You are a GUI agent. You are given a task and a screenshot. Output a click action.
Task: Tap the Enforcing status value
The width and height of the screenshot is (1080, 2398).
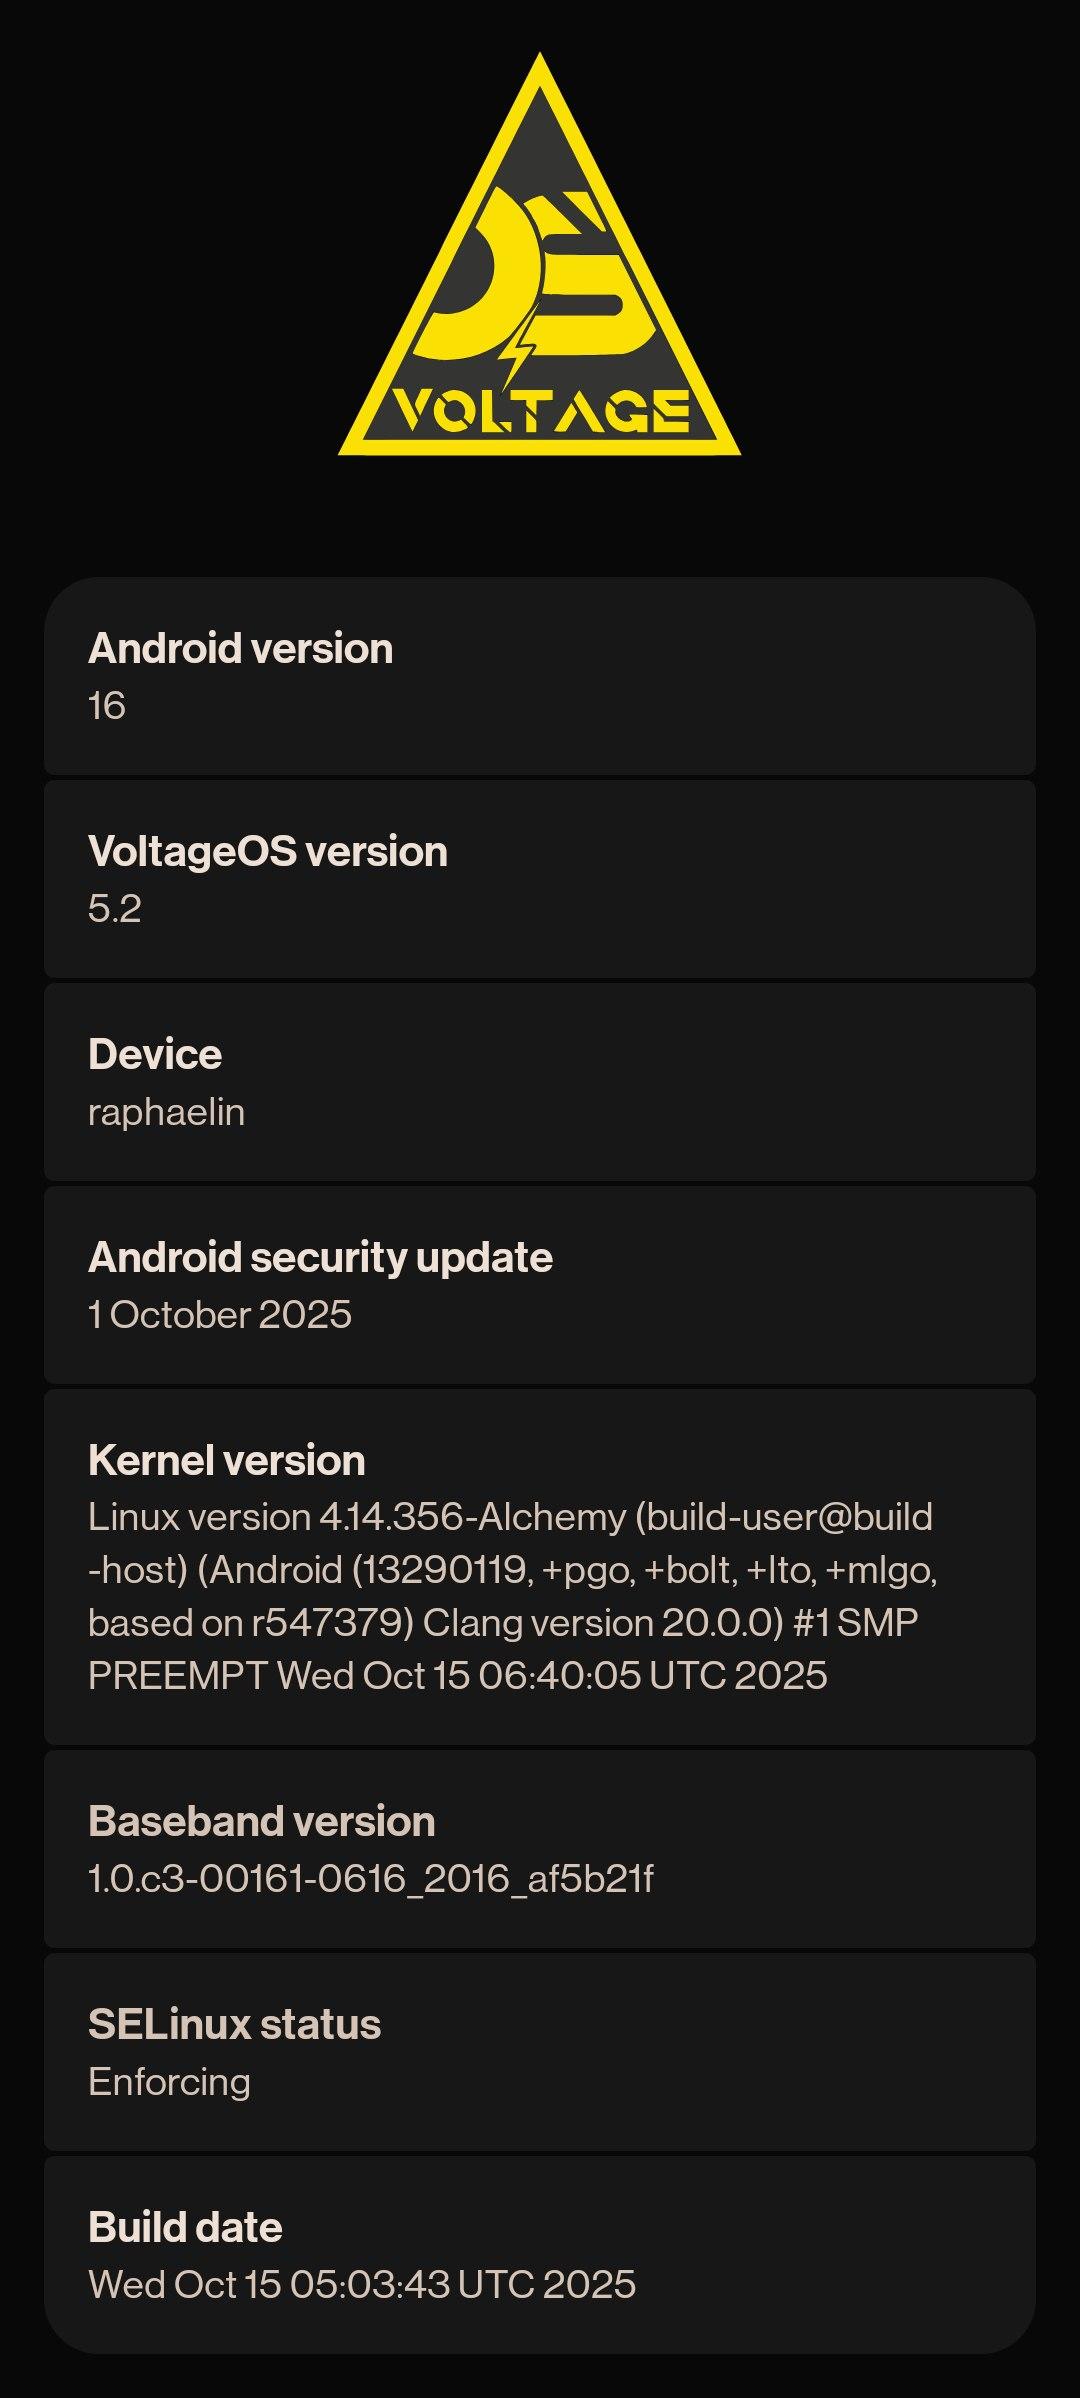[x=169, y=2082]
